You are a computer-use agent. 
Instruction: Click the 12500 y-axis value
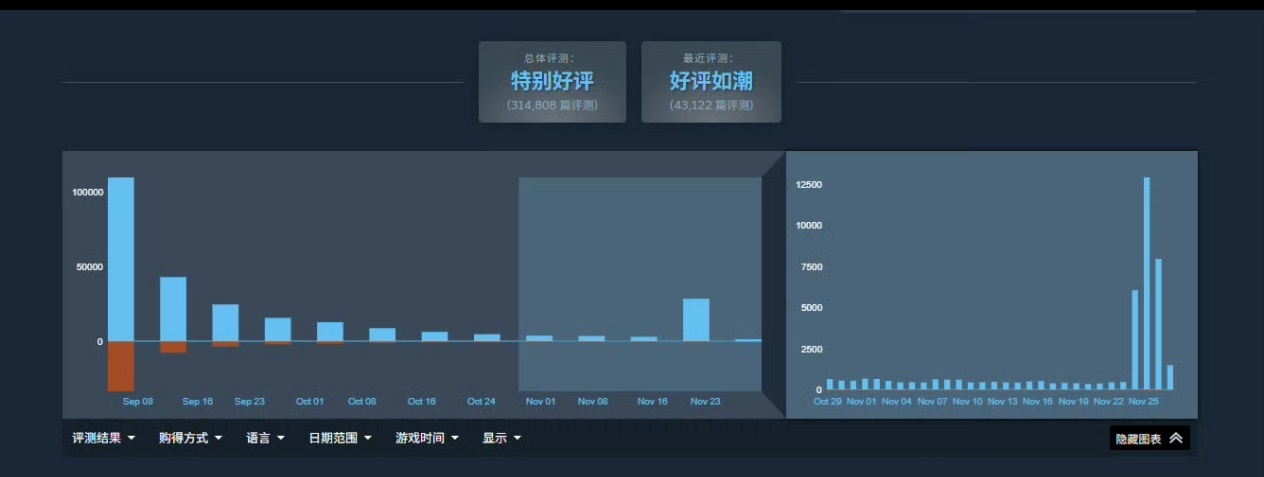[809, 185]
